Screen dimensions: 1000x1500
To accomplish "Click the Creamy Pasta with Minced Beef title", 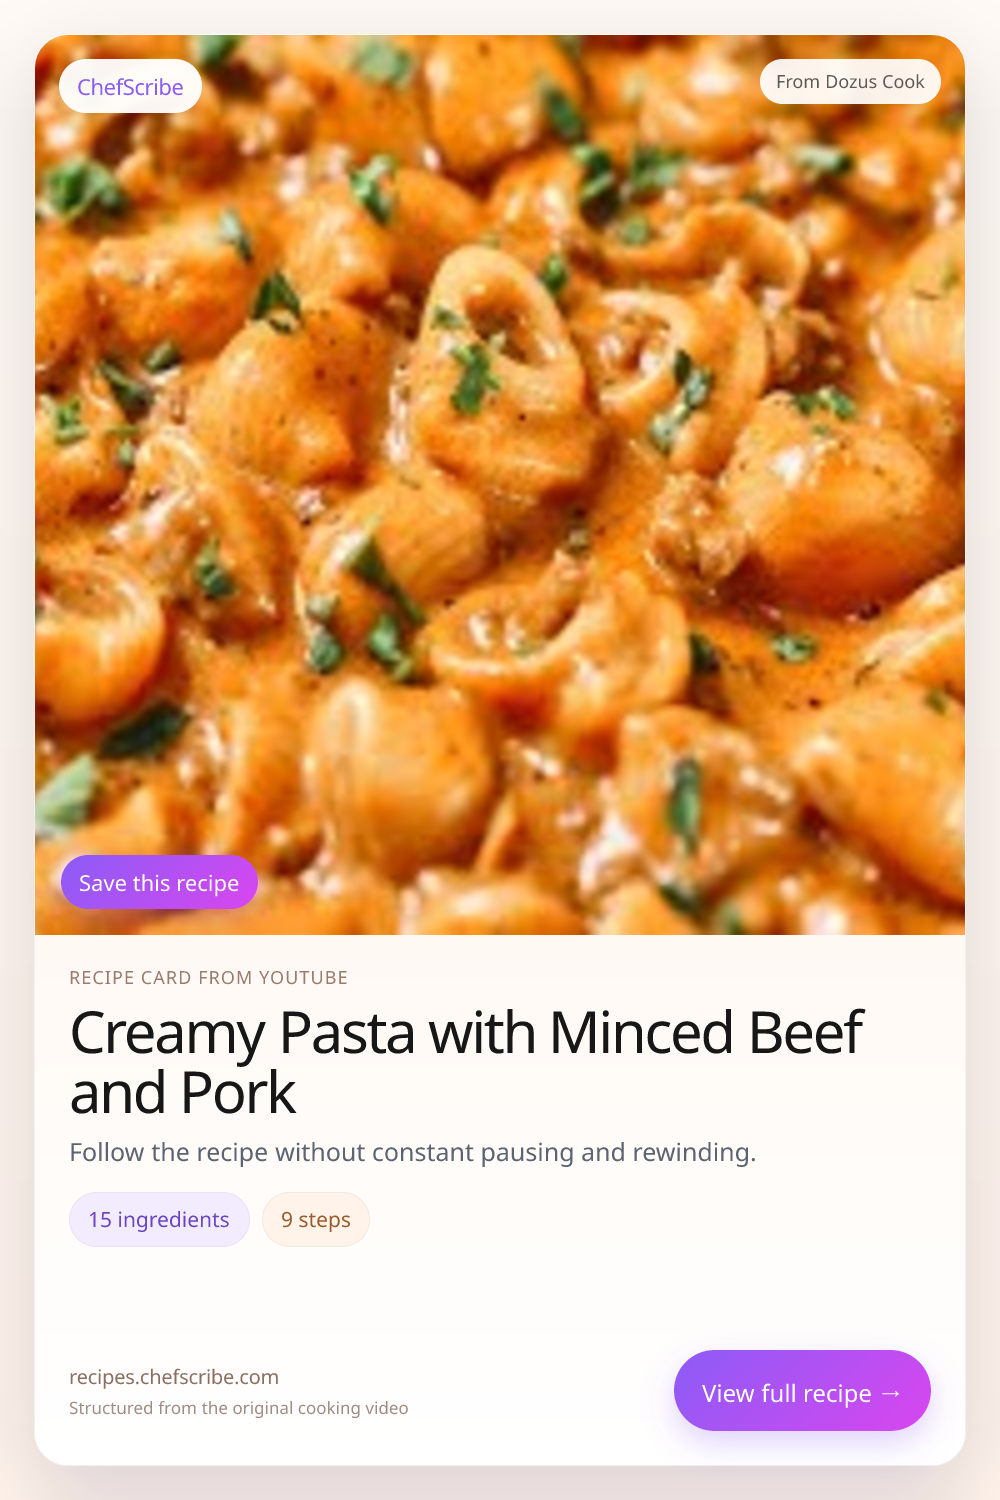I will [466, 1034].
